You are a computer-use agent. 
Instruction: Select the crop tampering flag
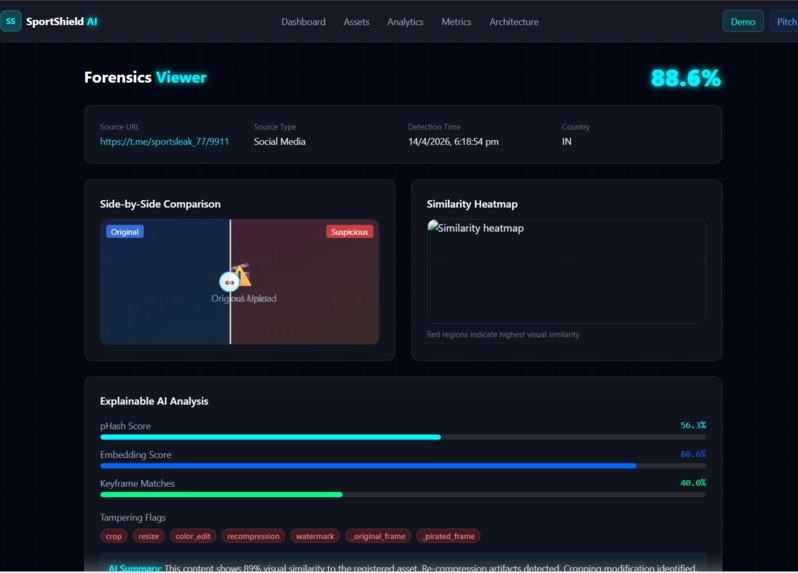(113, 536)
